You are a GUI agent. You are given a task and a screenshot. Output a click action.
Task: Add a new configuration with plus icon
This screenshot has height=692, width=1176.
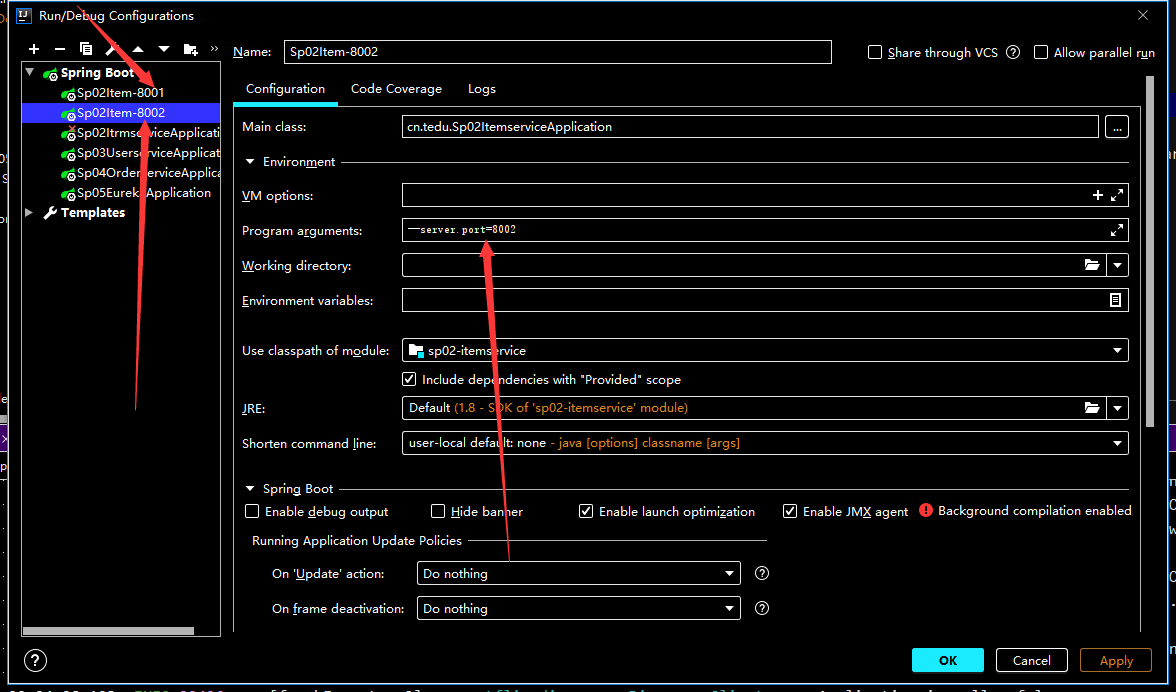[x=34, y=49]
